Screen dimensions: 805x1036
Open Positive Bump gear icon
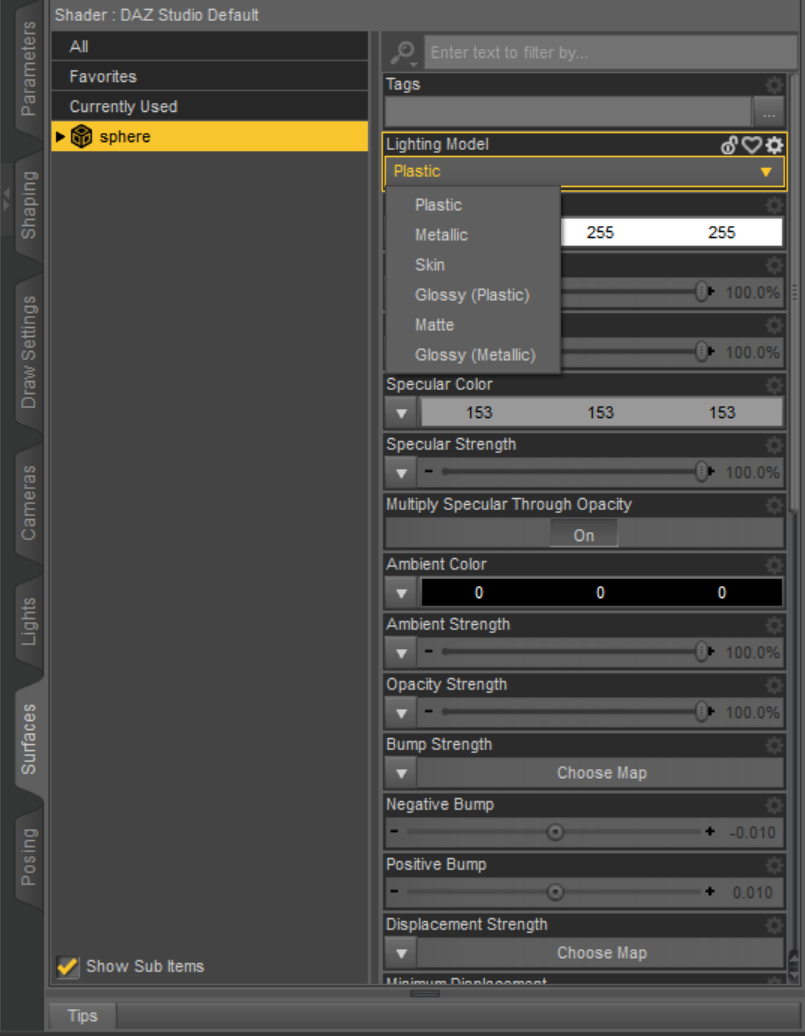coord(774,866)
